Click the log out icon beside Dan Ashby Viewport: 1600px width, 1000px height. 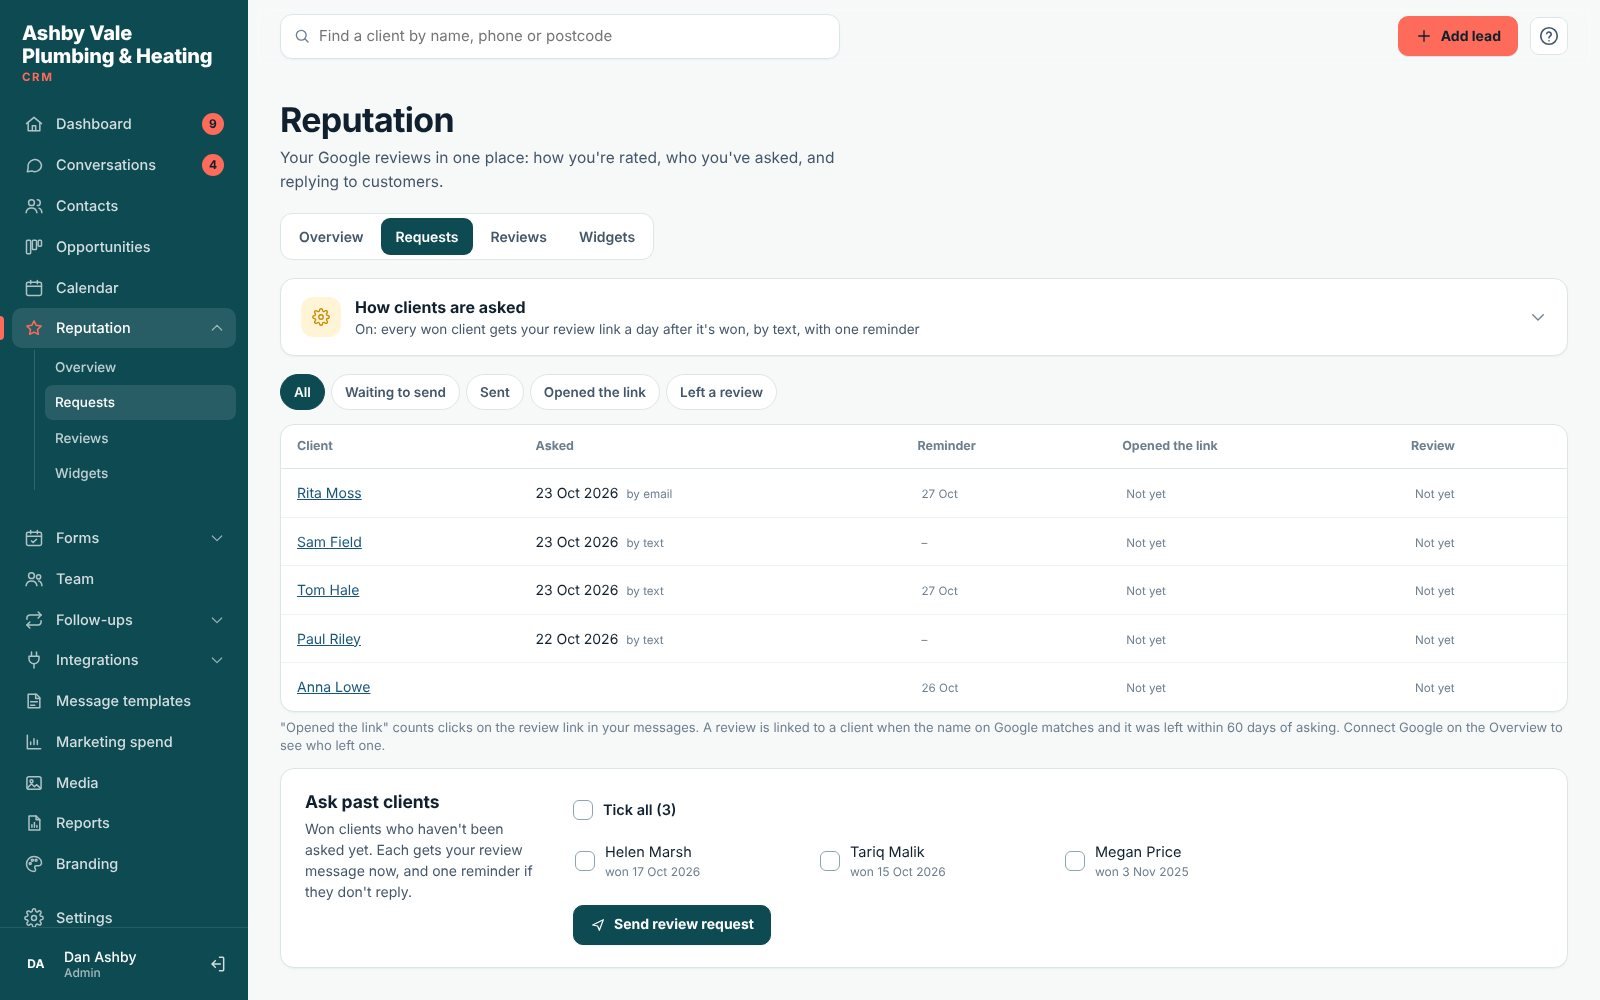click(x=218, y=964)
